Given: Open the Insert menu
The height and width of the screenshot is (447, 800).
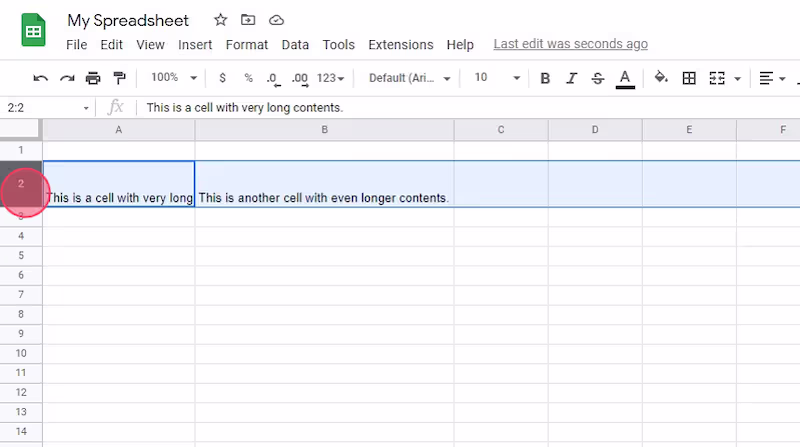Looking at the screenshot, I should tap(195, 45).
